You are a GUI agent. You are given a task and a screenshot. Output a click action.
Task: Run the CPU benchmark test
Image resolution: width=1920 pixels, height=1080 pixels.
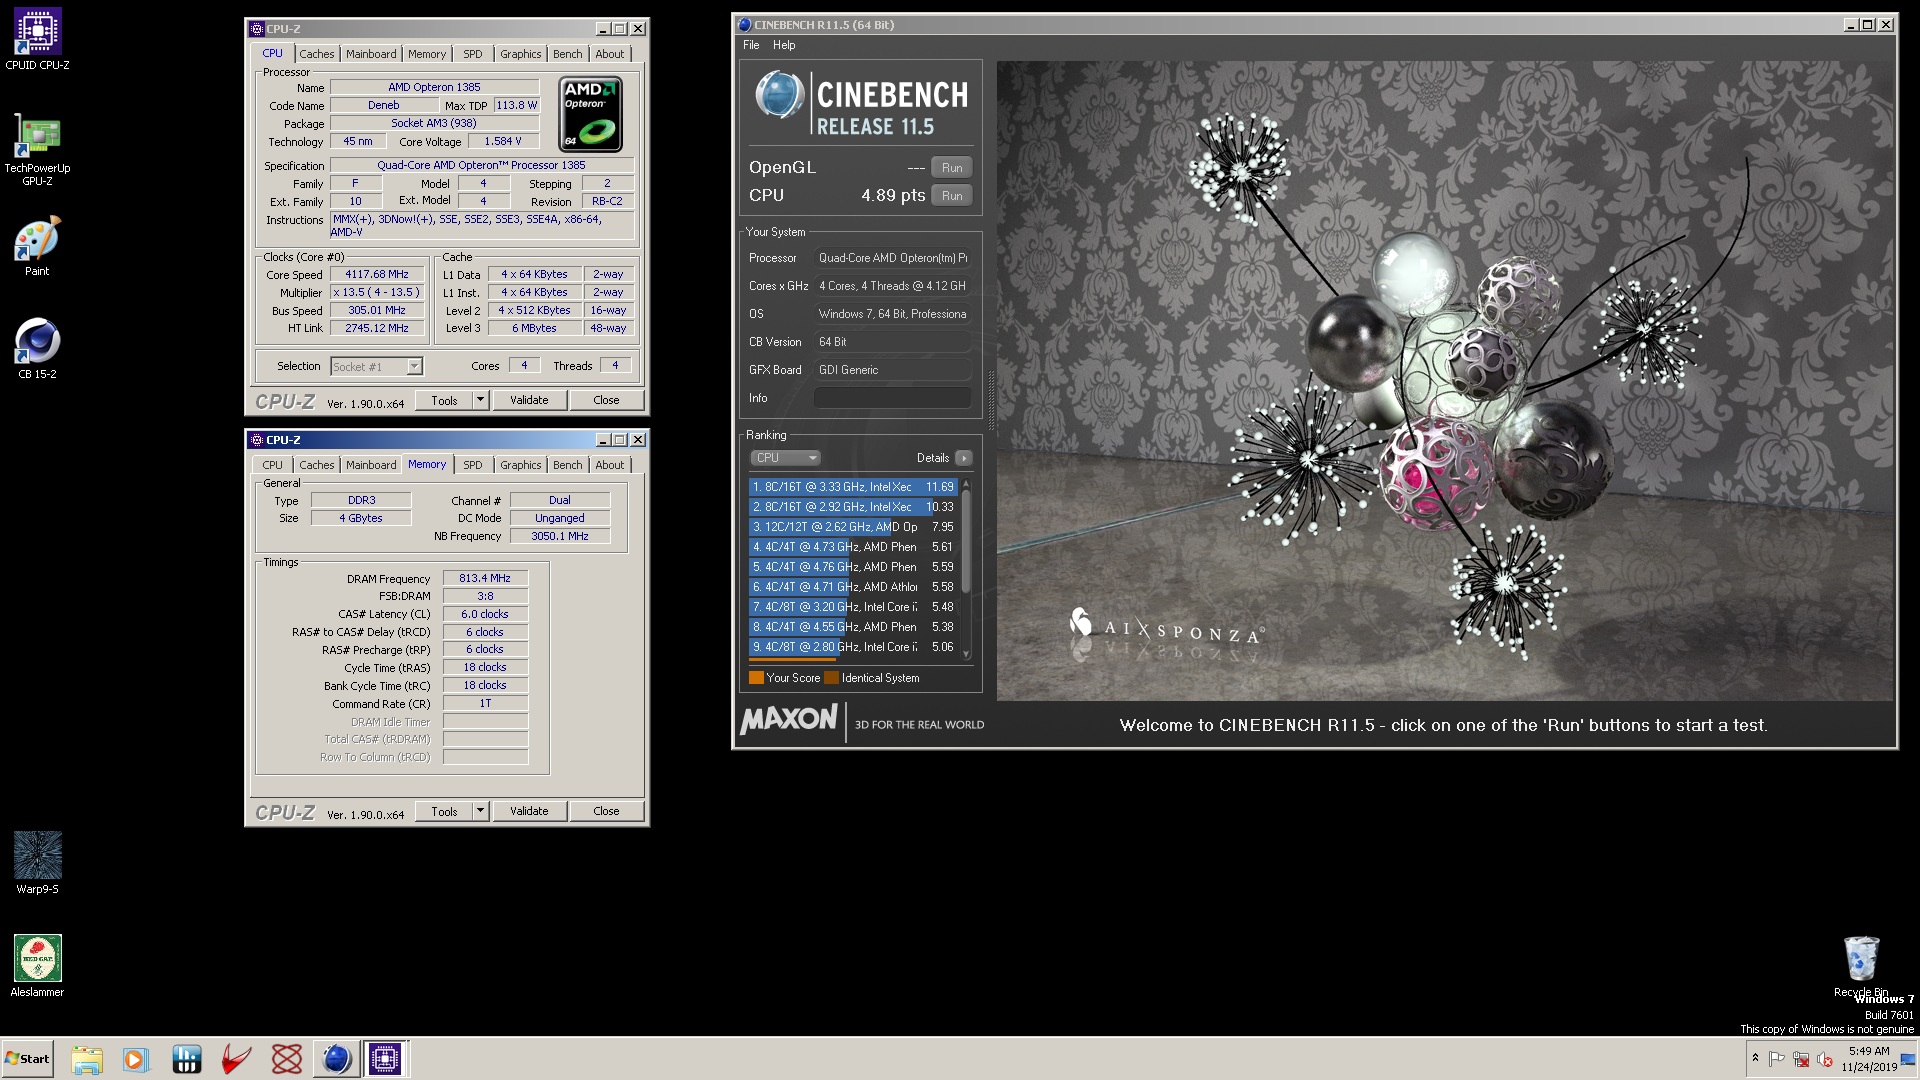pos(952,196)
